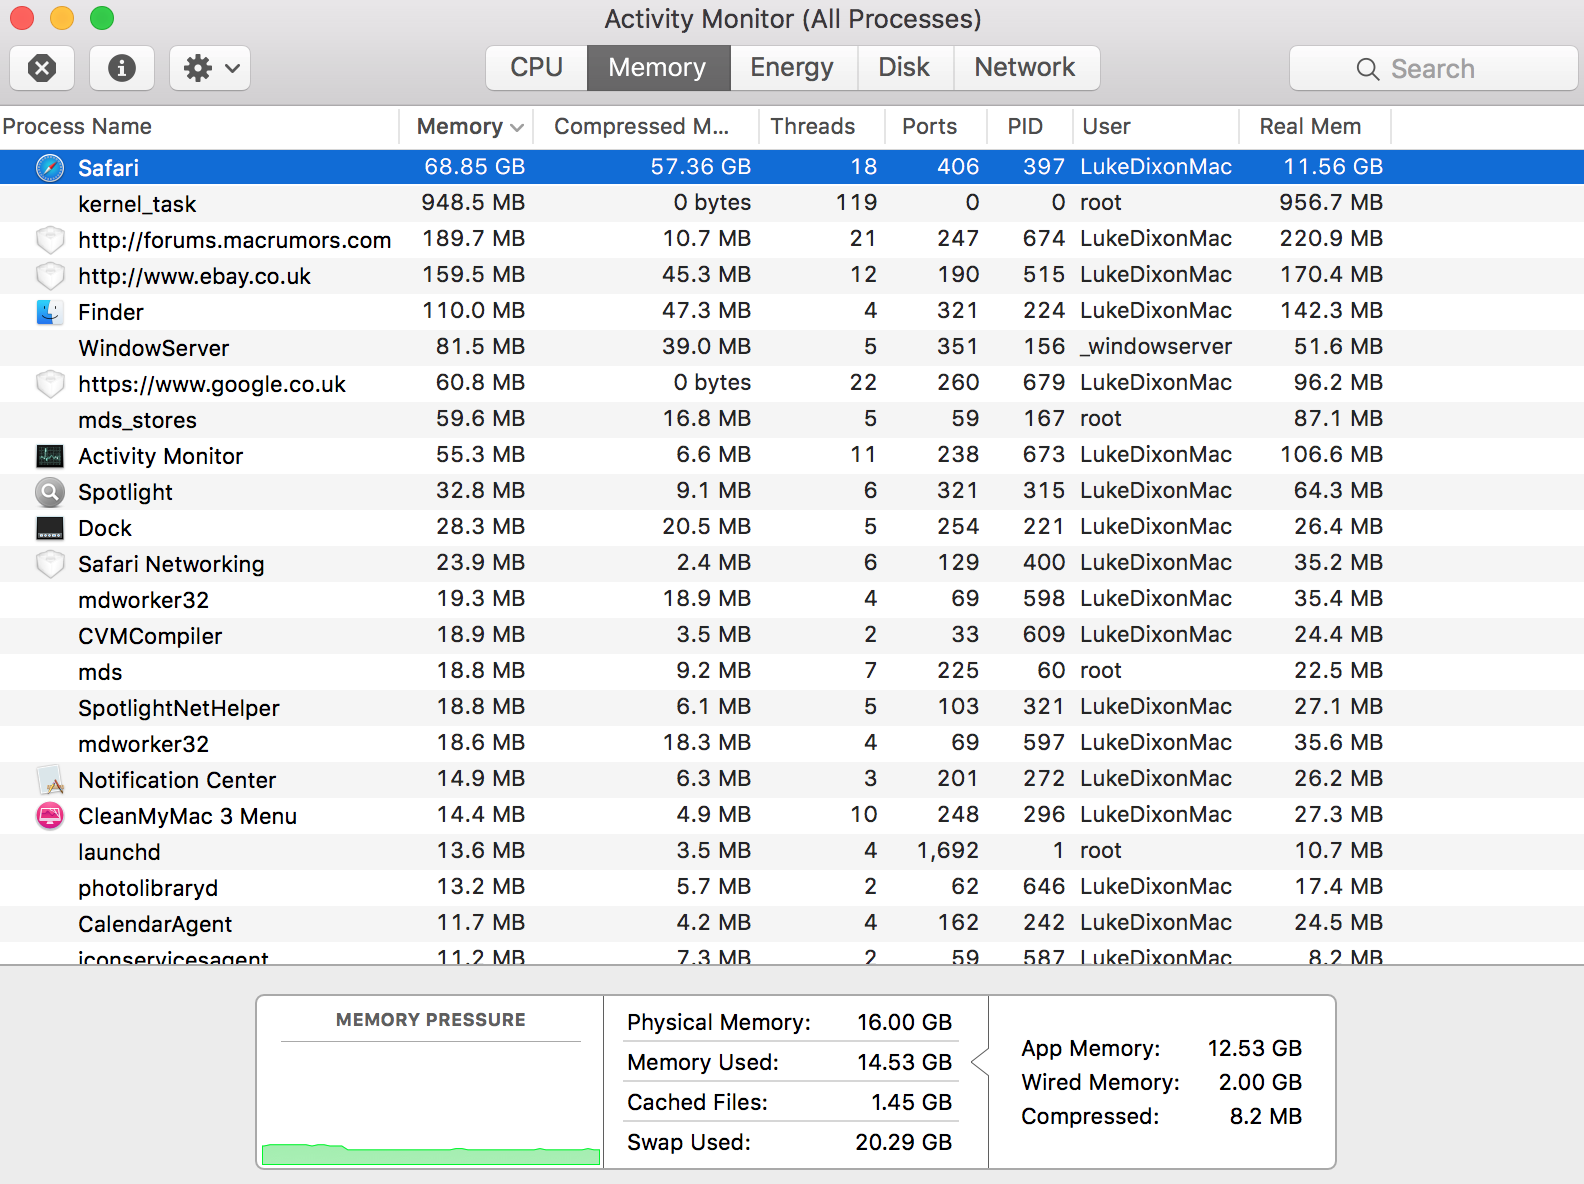This screenshot has height=1184, width=1584.
Task: Sort by PID column header
Action: pos(1029,126)
